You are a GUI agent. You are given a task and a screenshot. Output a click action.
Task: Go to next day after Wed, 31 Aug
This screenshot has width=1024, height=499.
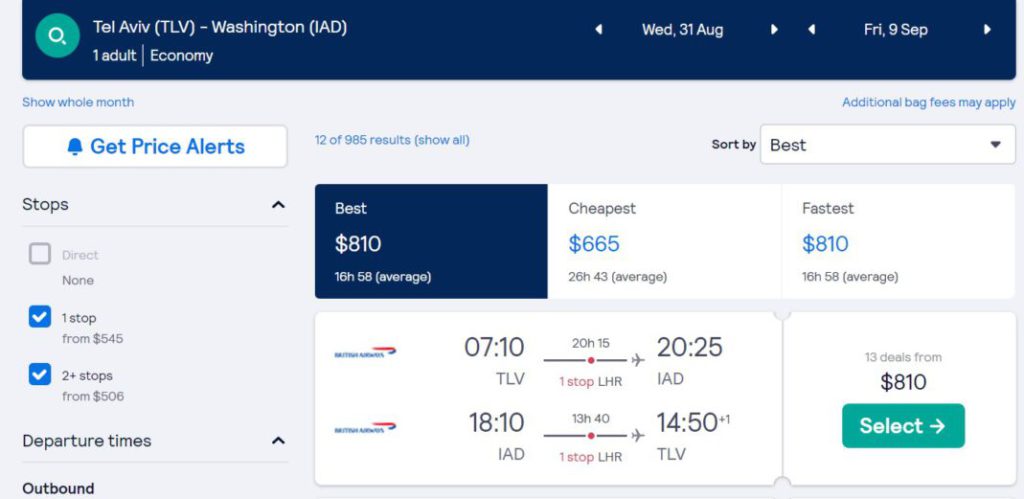click(x=774, y=29)
